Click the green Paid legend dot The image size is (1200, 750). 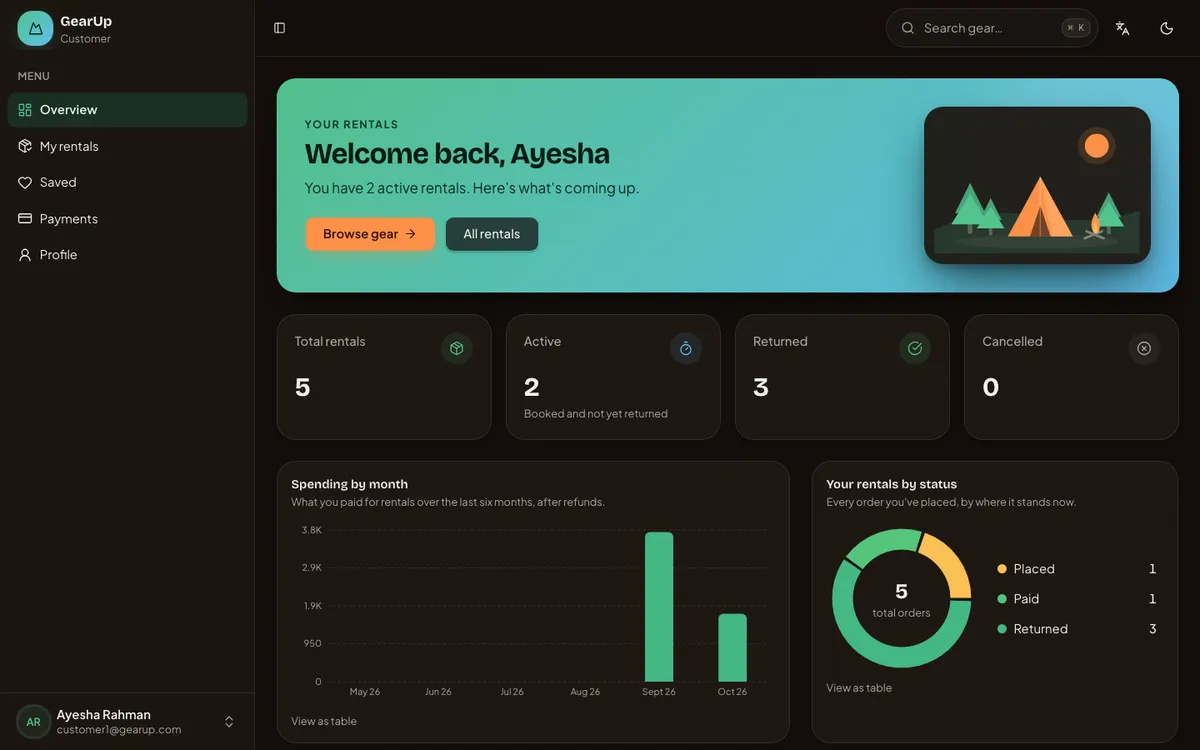pos(1002,599)
